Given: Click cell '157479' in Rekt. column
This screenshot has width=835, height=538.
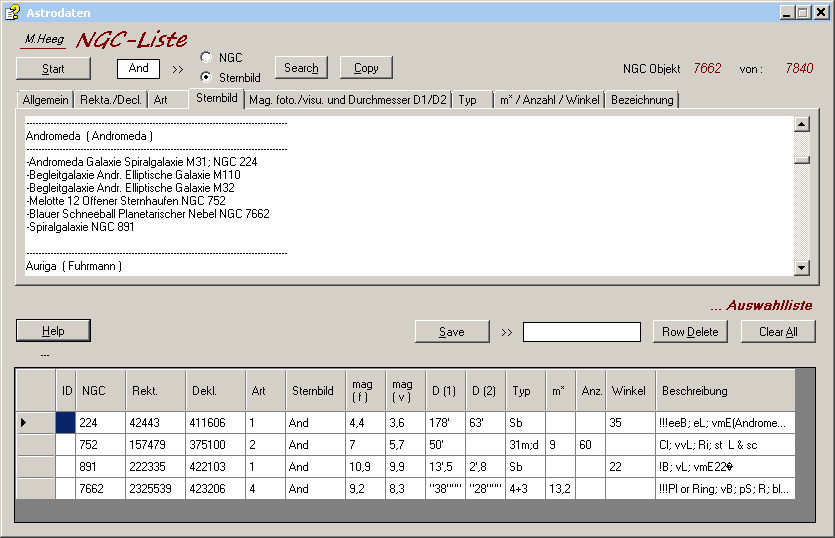Looking at the screenshot, I should pyautogui.click(x=155, y=445).
